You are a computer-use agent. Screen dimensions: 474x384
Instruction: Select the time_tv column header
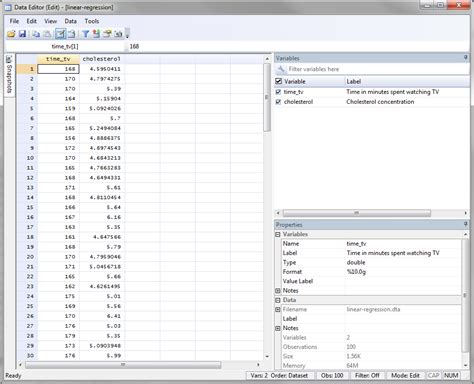58,59
